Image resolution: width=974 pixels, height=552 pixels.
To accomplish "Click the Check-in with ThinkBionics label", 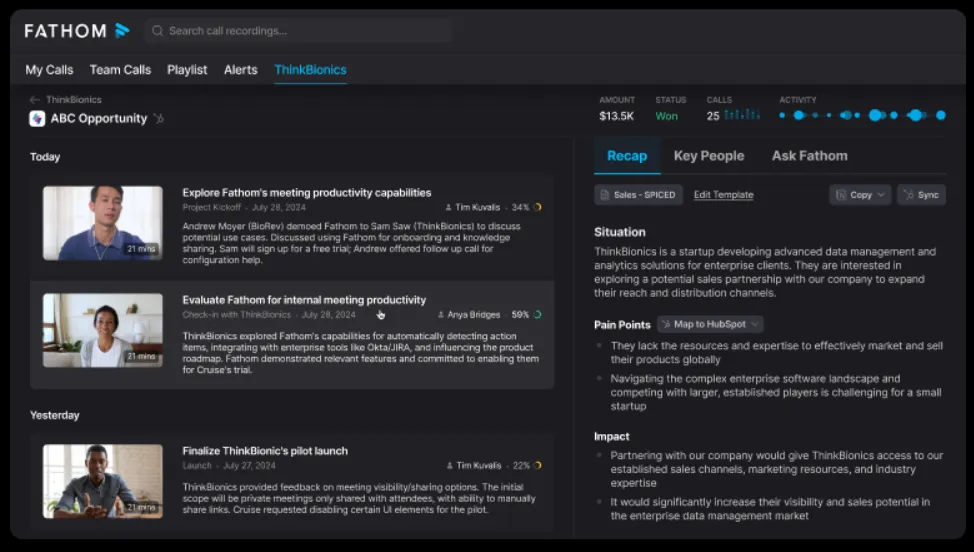I will coord(236,315).
